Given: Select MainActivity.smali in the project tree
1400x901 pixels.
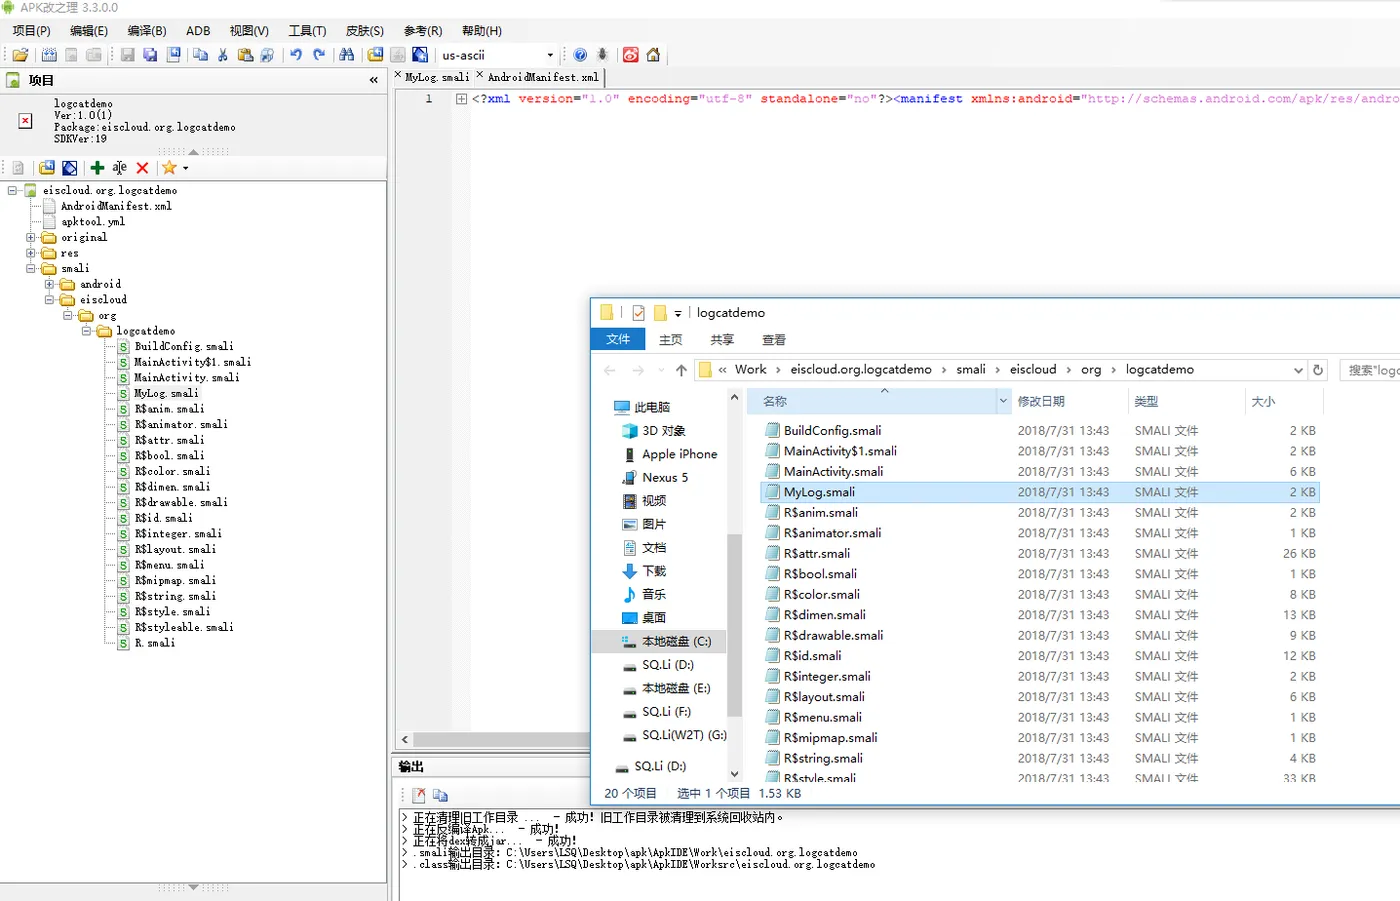Looking at the screenshot, I should [x=187, y=378].
